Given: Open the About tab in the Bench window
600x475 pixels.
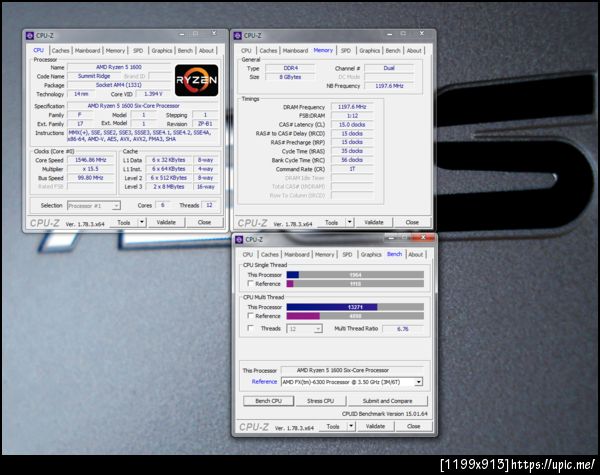Looking at the screenshot, I should [416, 255].
